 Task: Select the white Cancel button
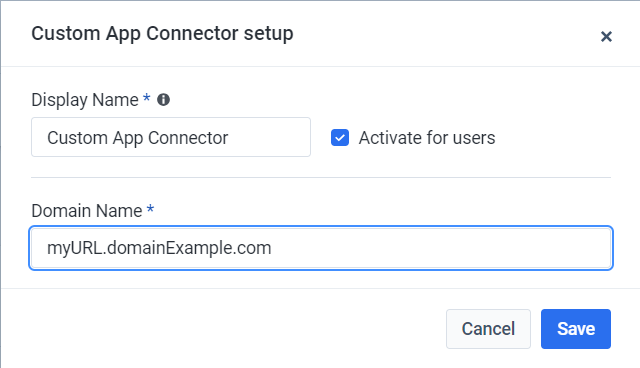(x=488, y=329)
